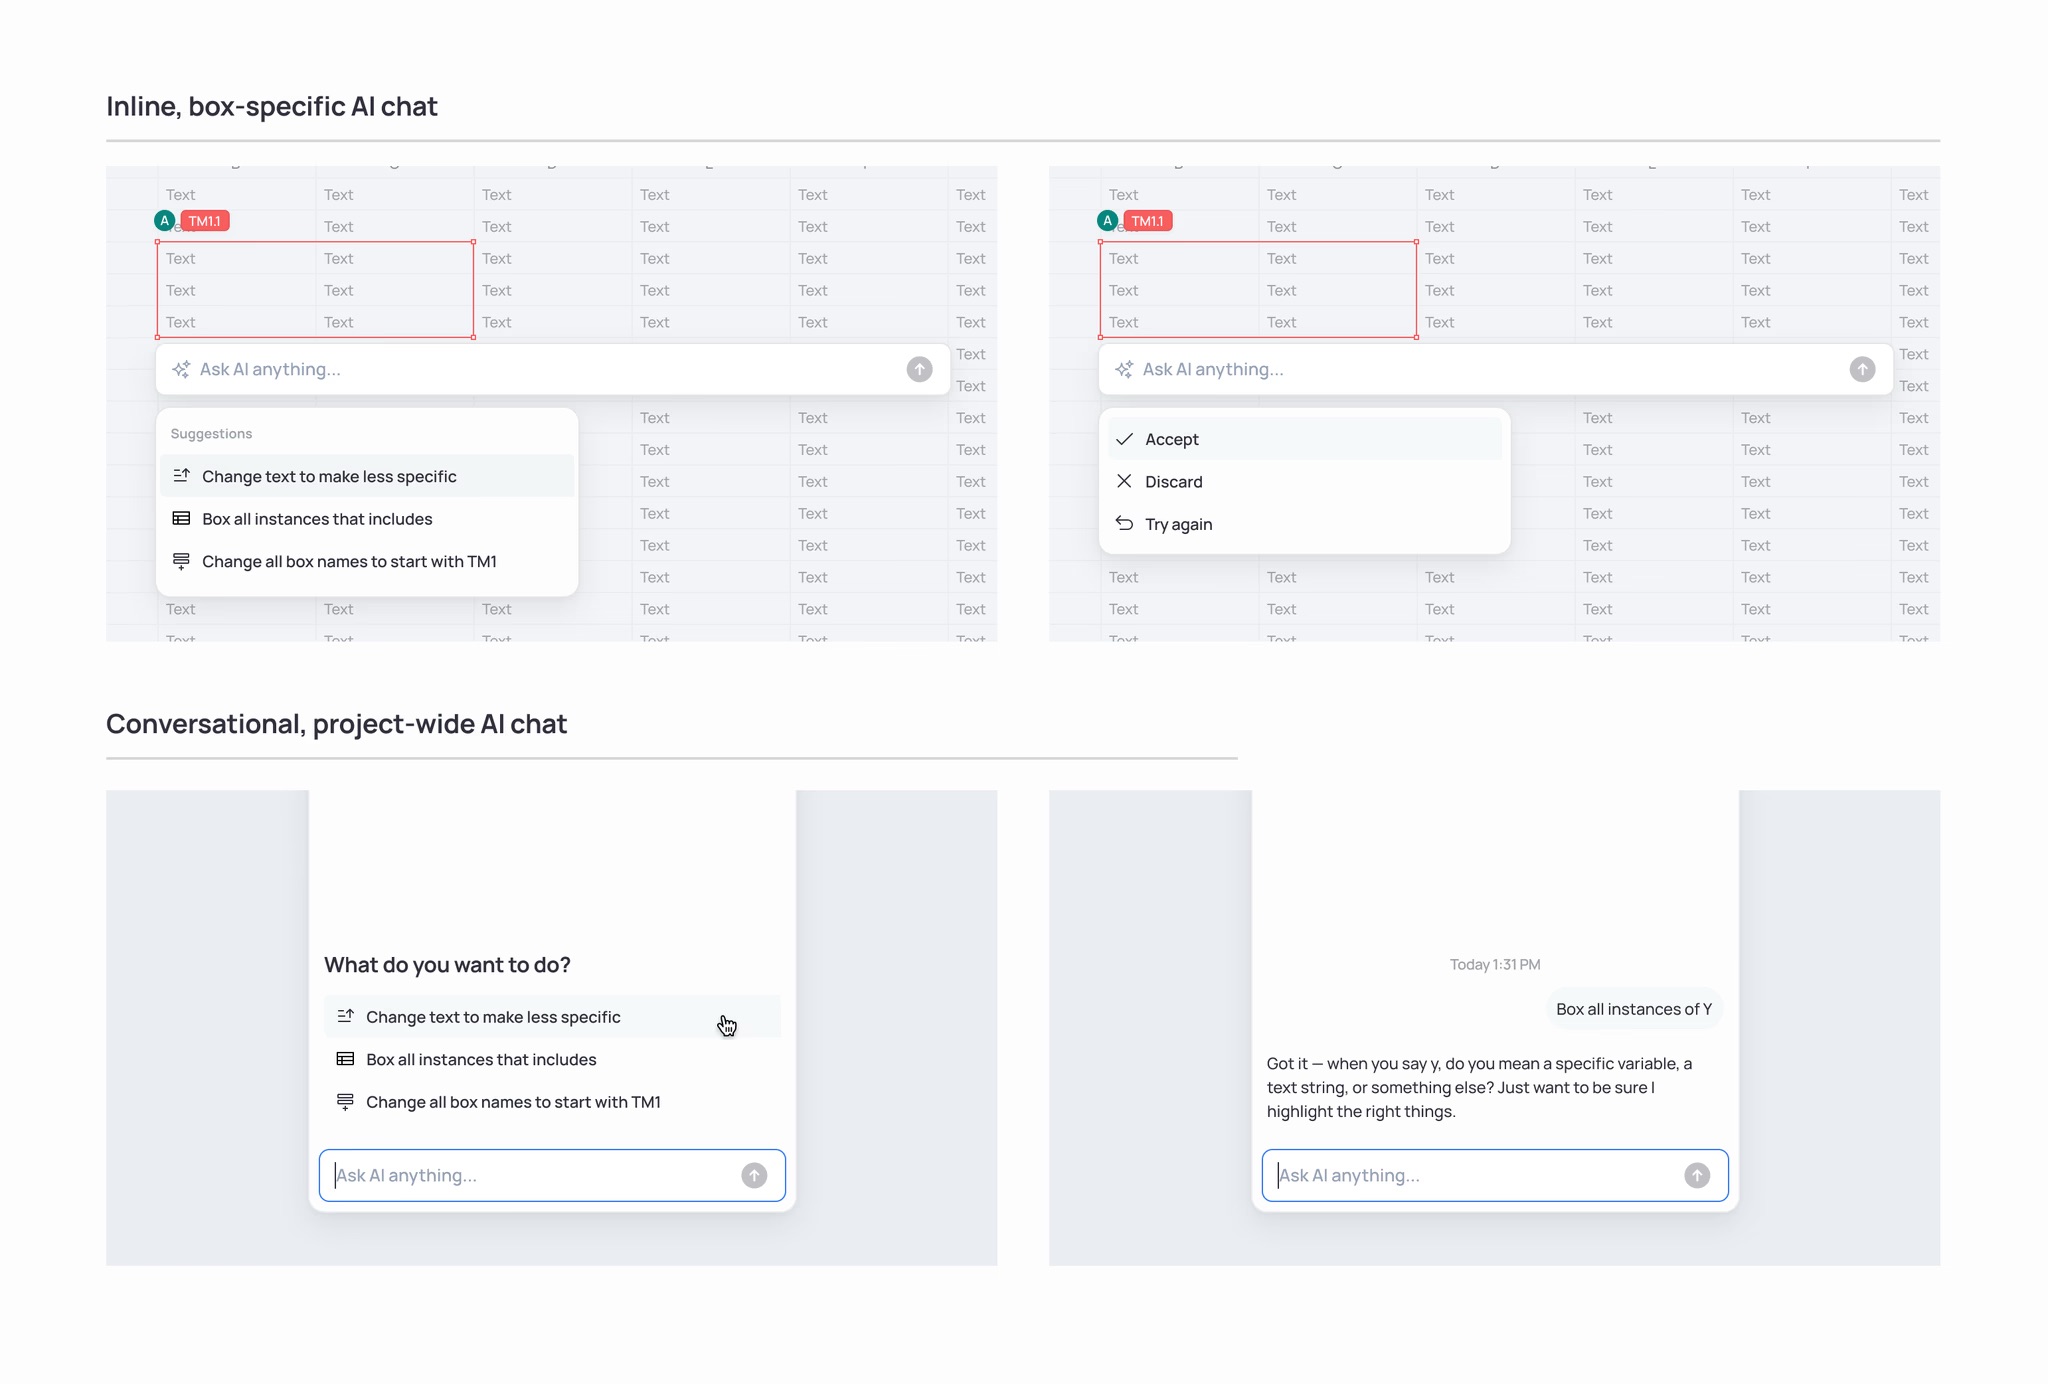
Task: Choose Accept in the inline result menu
Action: (x=1171, y=439)
